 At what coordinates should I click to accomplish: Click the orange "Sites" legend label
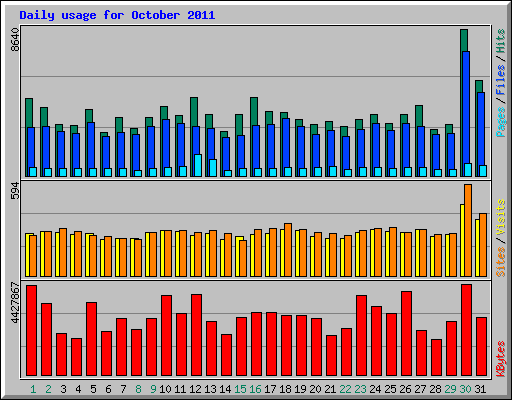click(x=501, y=262)
